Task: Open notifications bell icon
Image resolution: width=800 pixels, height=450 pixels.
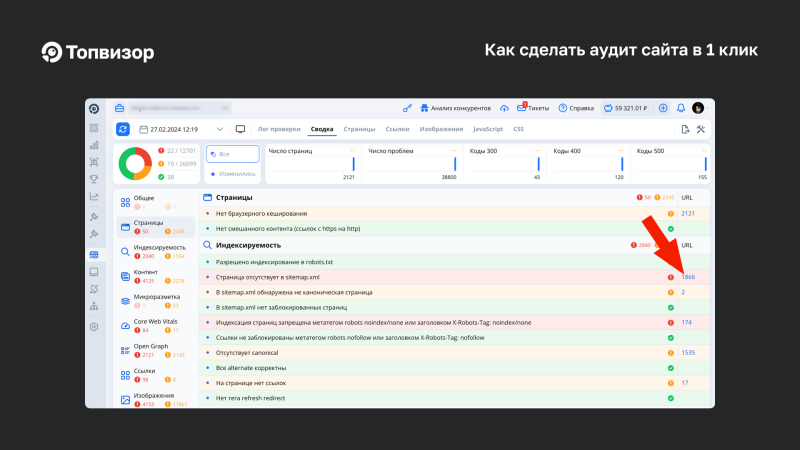Action: pyautogui.click(x=681, y=108)
